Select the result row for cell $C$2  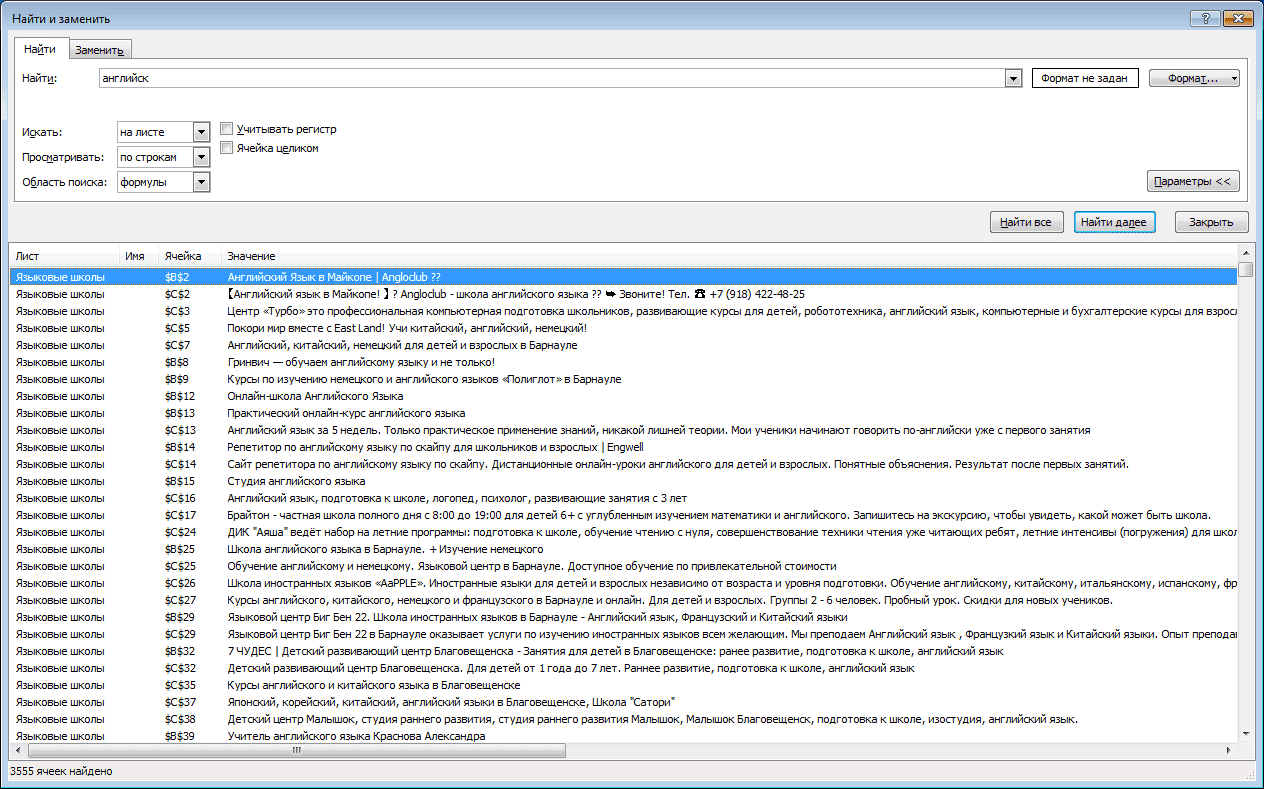tap(623, 294)
